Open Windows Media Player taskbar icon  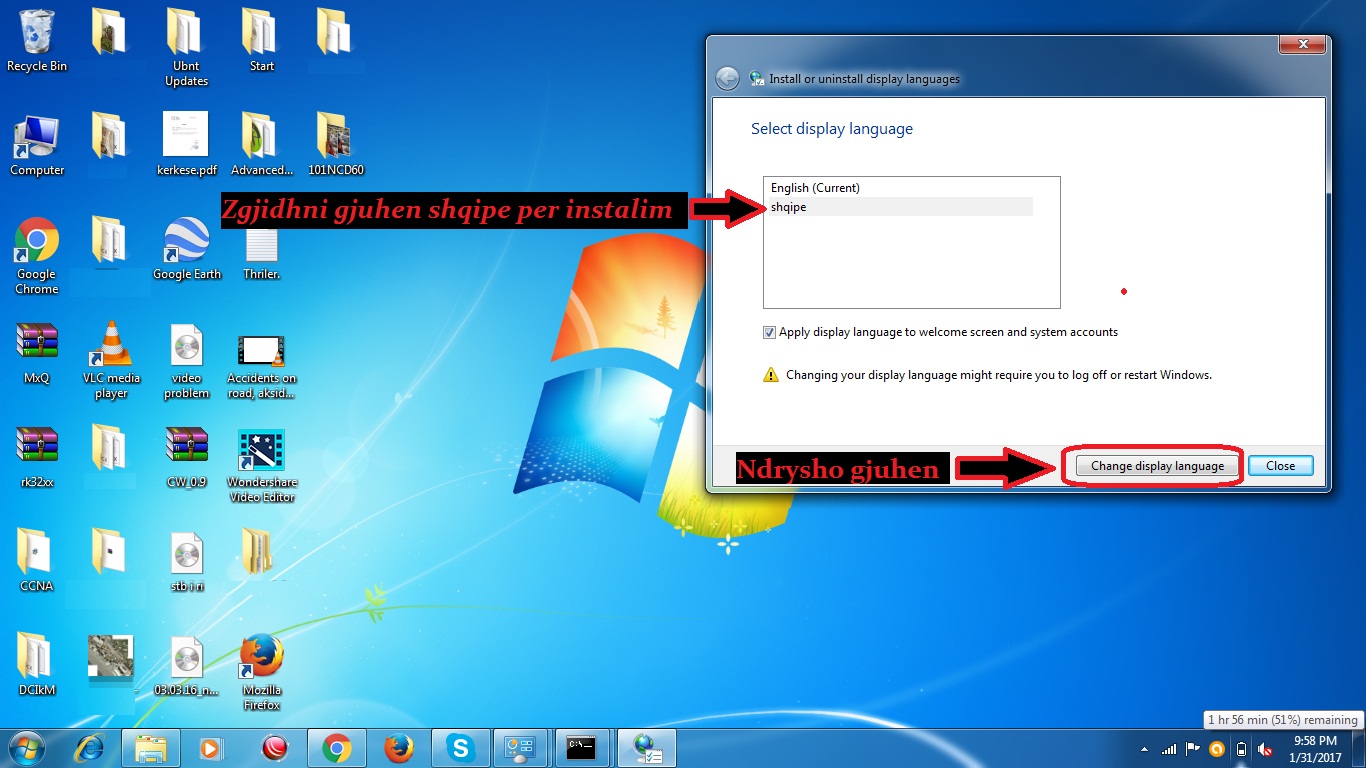pyautogui.click(x=211, y=748)
